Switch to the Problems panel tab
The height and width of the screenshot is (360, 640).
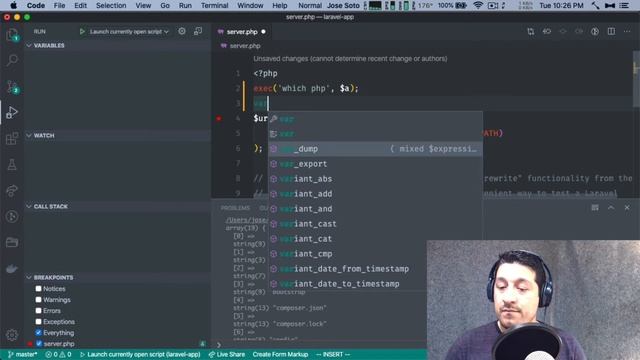235,208
